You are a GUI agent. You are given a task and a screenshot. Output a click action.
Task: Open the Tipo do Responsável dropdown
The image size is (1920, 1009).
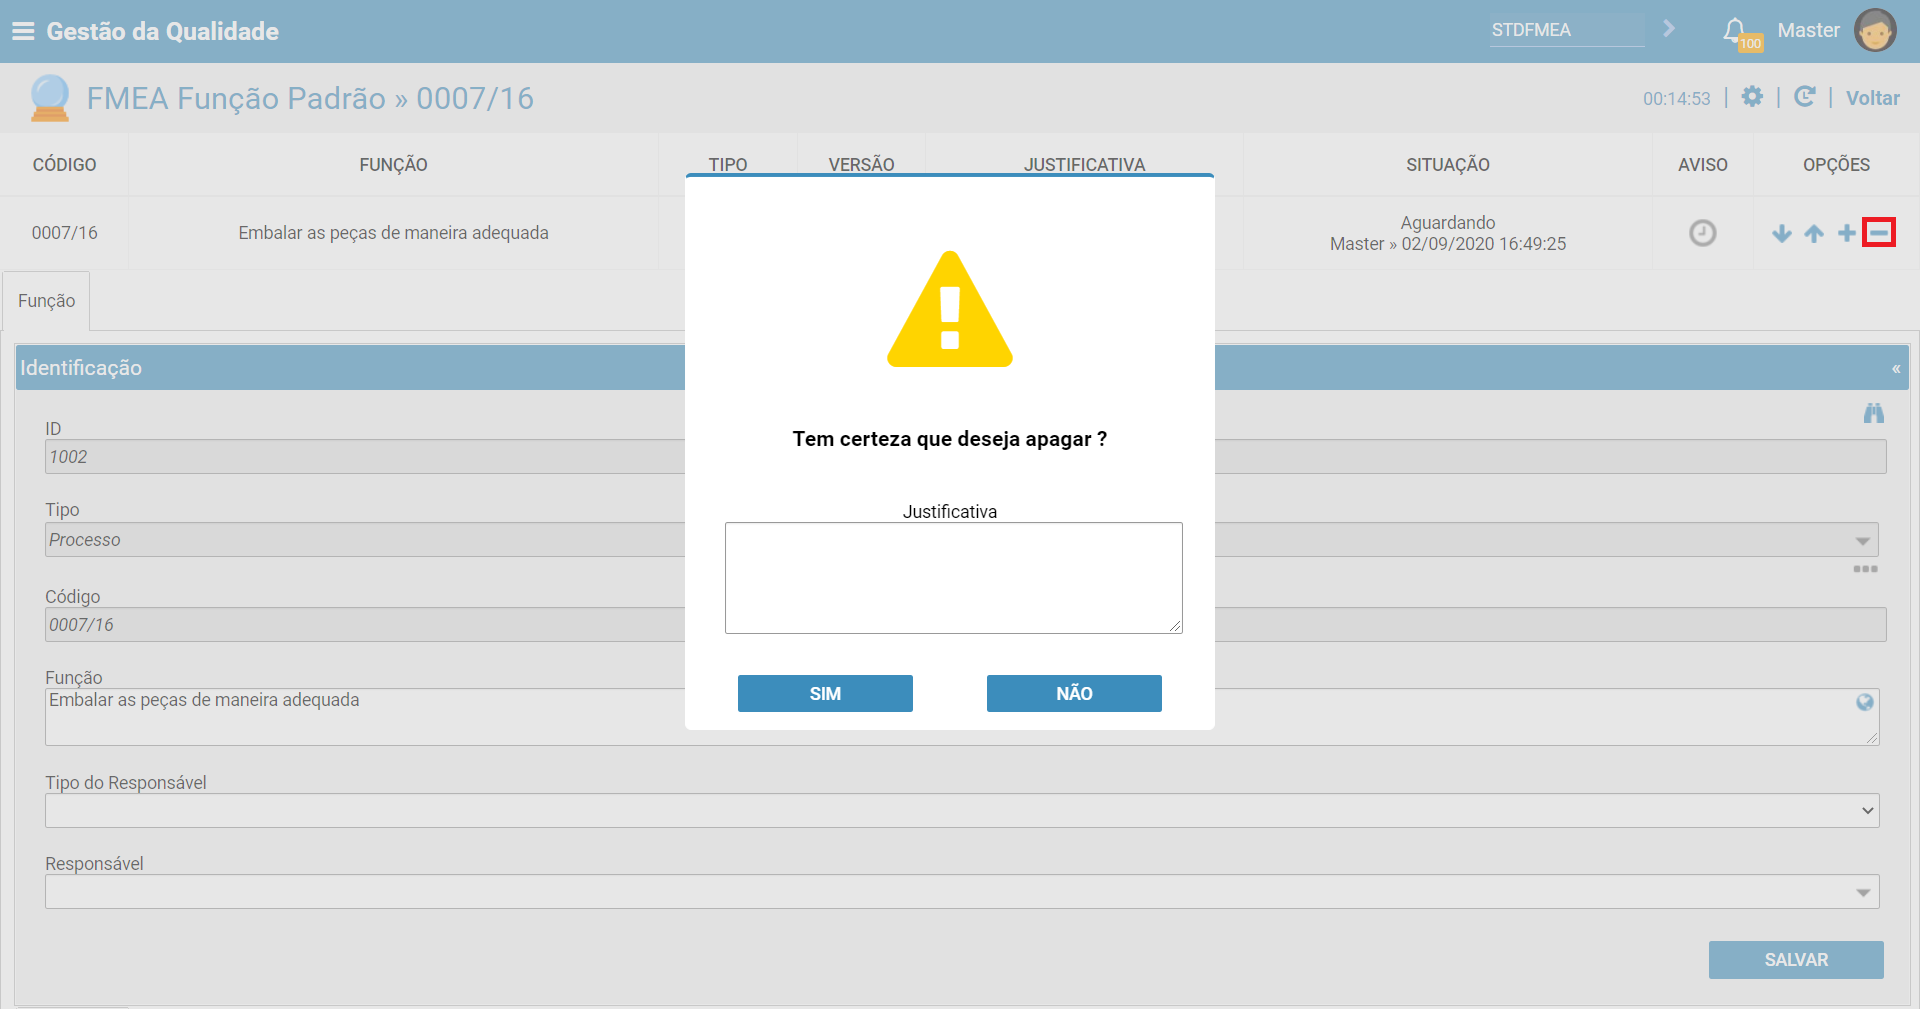click(962, 811)
